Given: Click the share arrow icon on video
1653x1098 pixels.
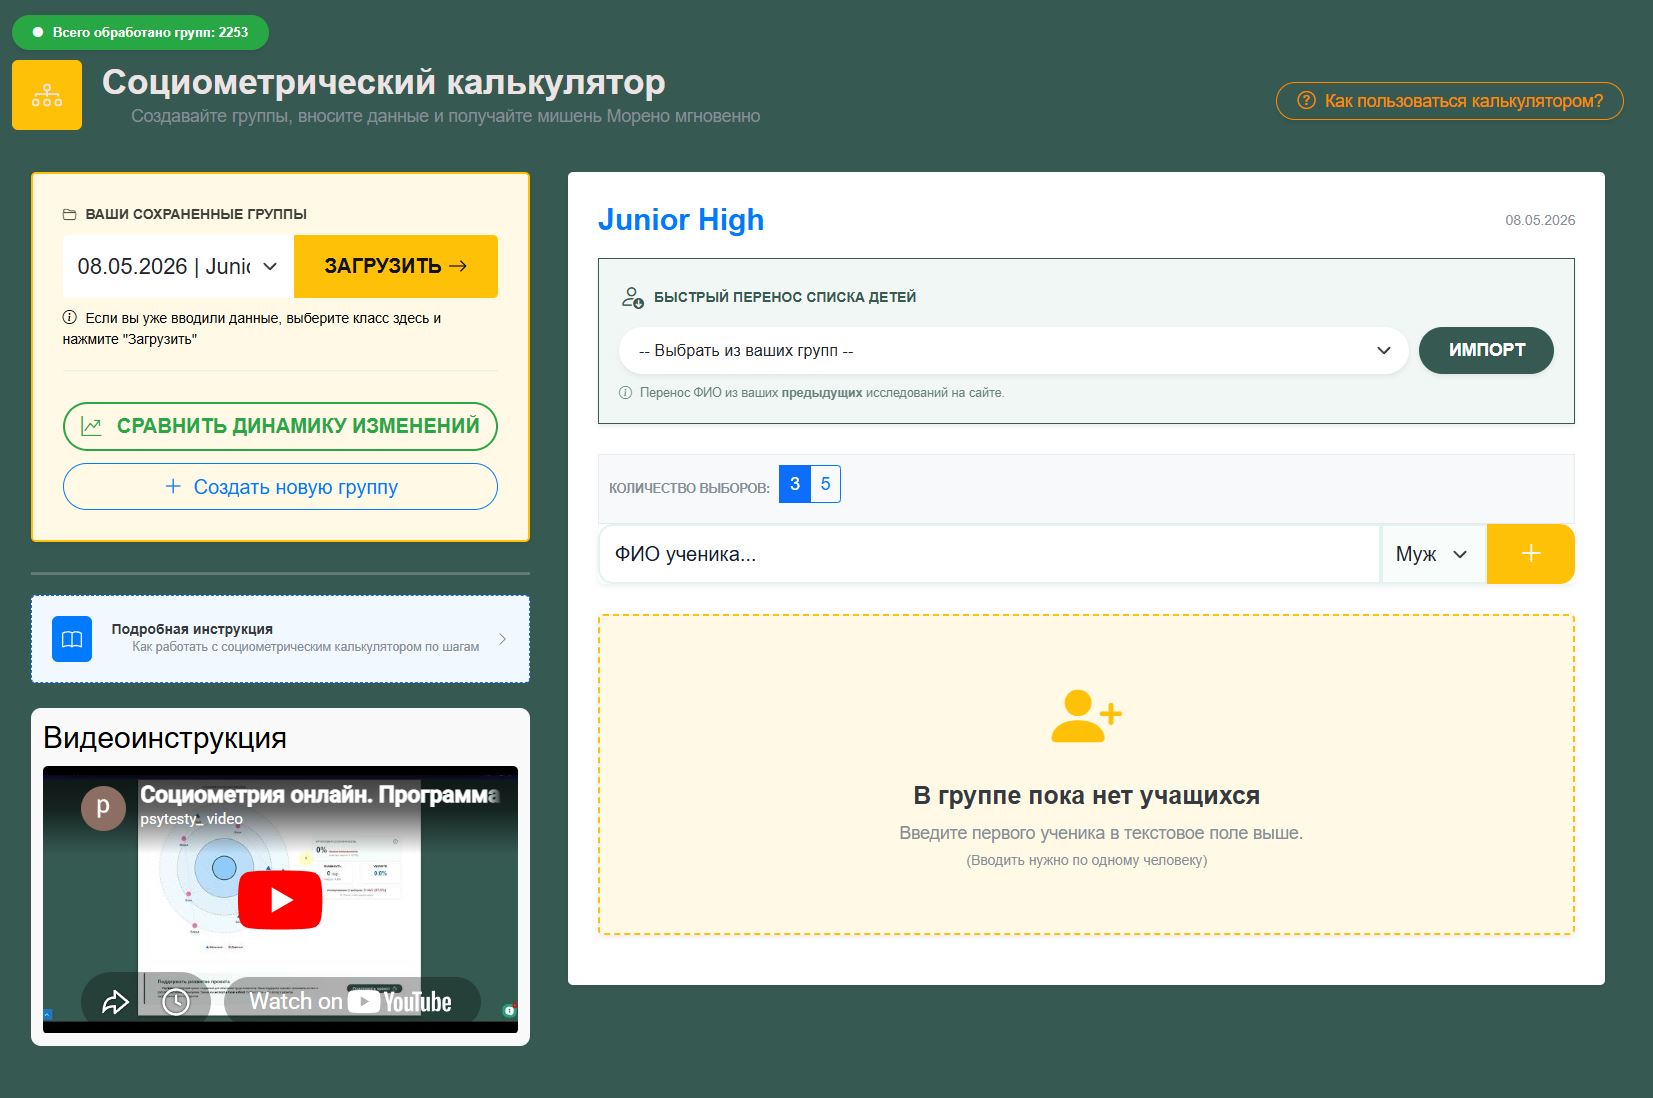Looking at the screenshot, I should [x=116, y=1001].
